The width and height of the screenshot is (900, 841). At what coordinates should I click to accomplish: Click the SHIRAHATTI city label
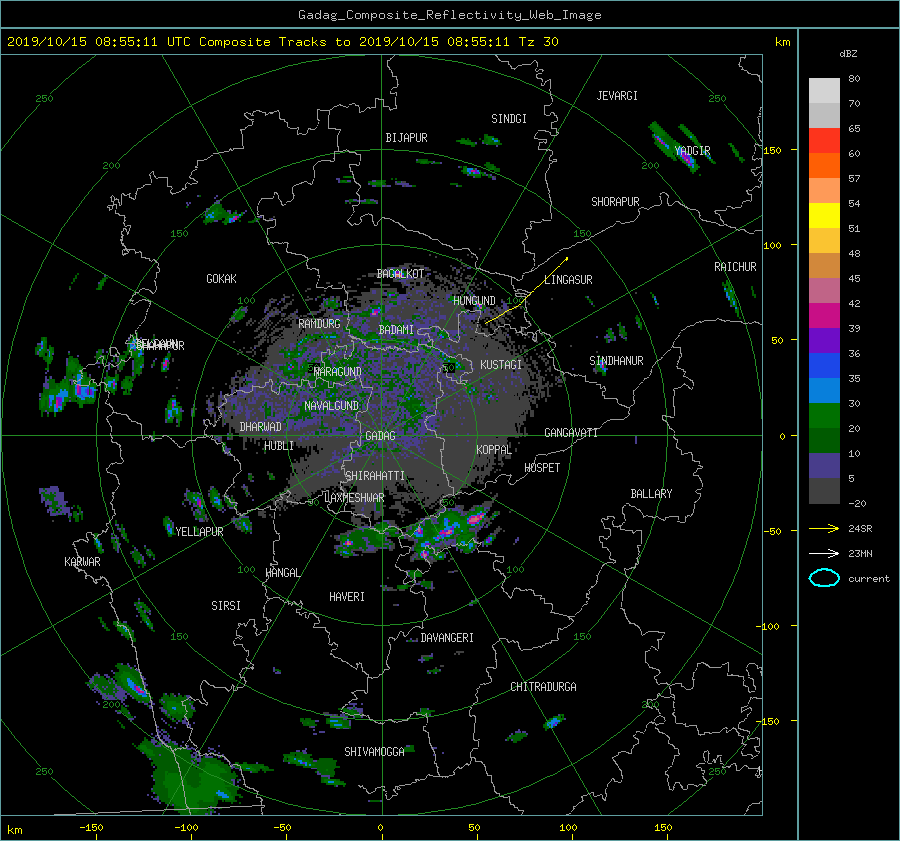[x=375, y=475]
